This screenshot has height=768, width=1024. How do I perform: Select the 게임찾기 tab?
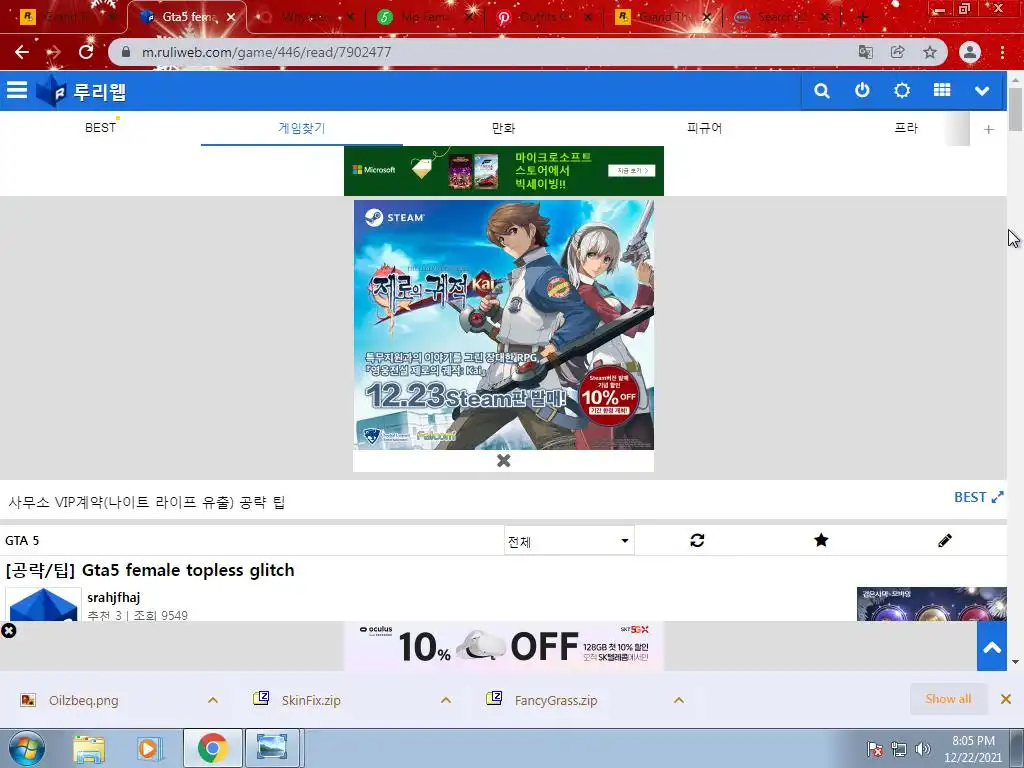coord(302,128)
